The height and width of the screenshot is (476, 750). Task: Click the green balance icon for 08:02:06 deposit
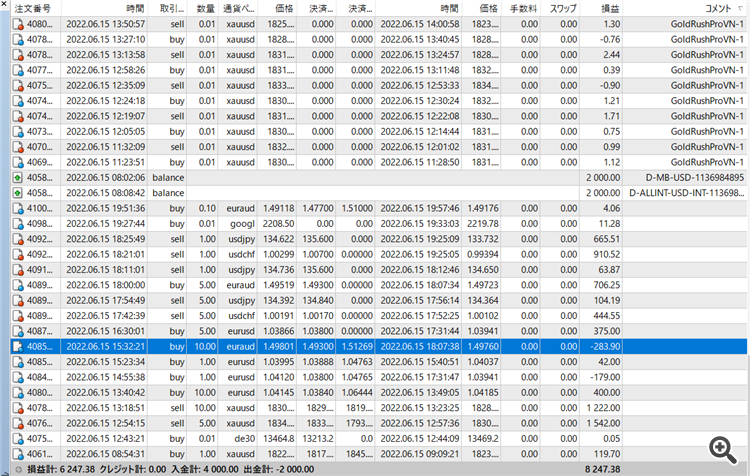(x=18, y=177)
